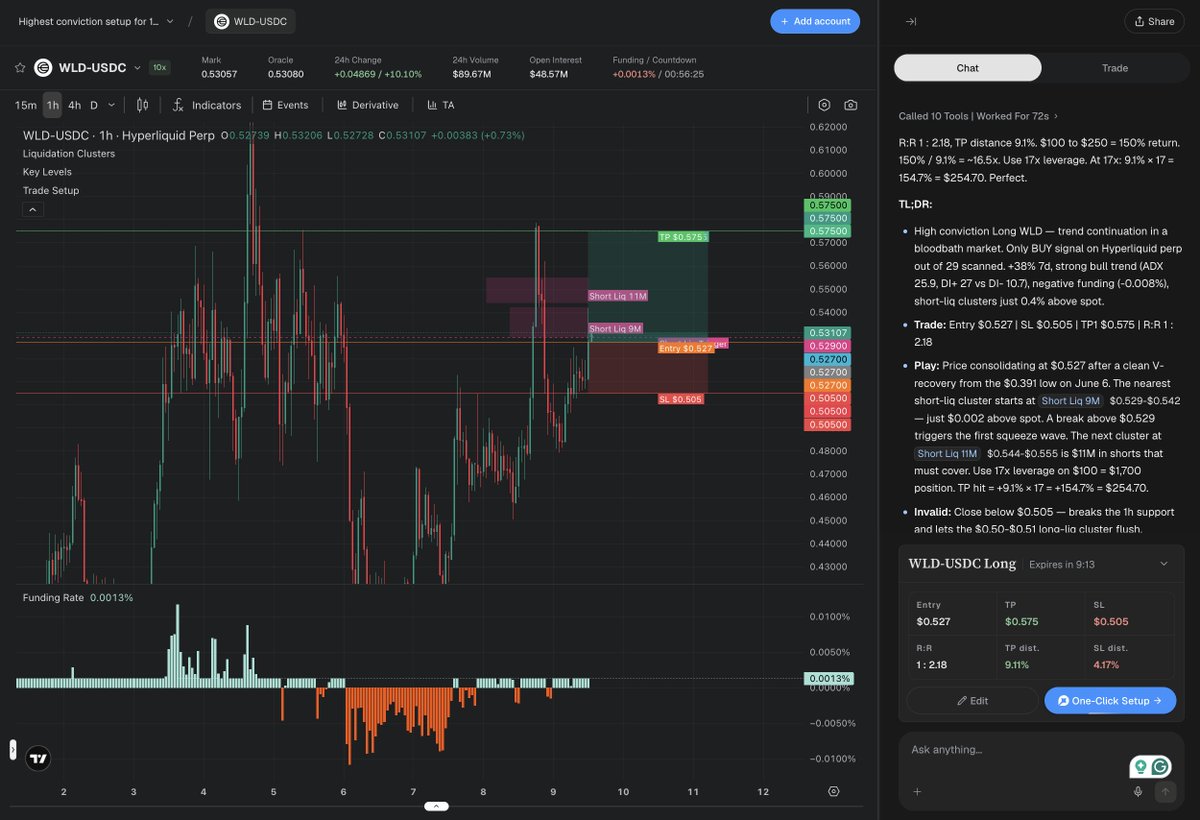The width and height of the screenshot is (1200, 820).
Task: Click the fx Indicators button
Action: 207,105
